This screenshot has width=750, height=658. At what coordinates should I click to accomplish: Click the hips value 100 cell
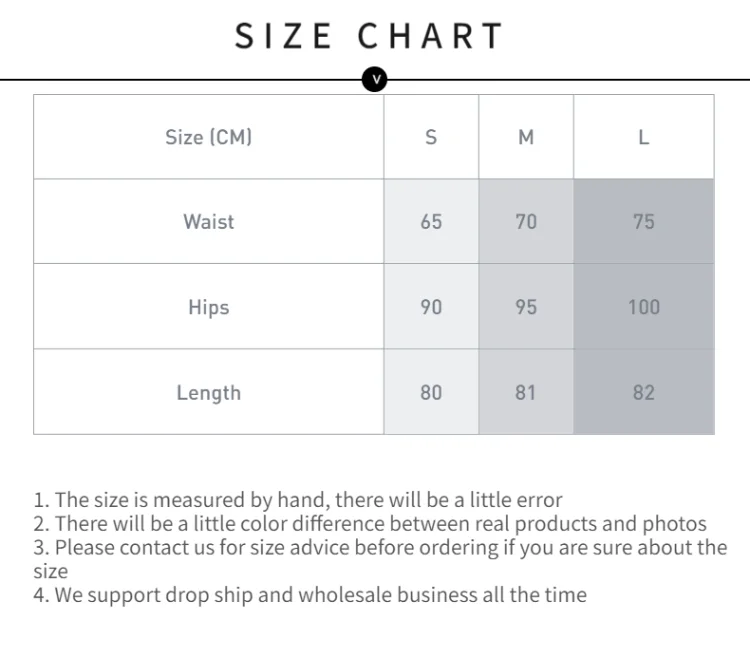[x=644, y=307]
